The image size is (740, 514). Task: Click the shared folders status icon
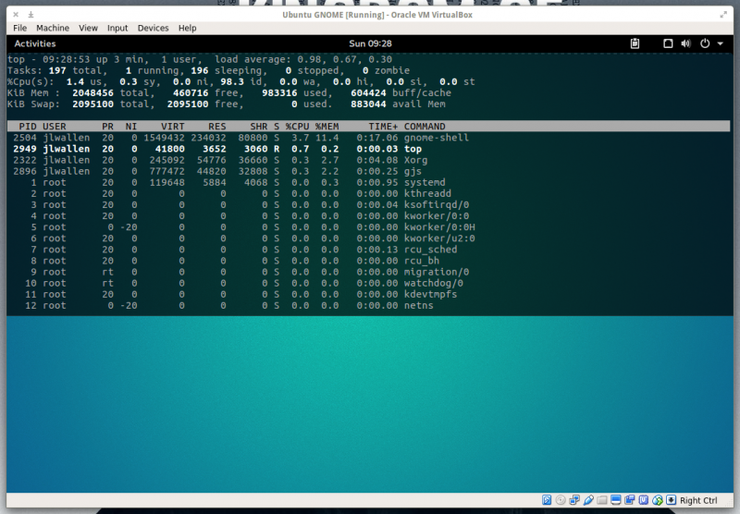pyautogui.click(x=602, y=500)
